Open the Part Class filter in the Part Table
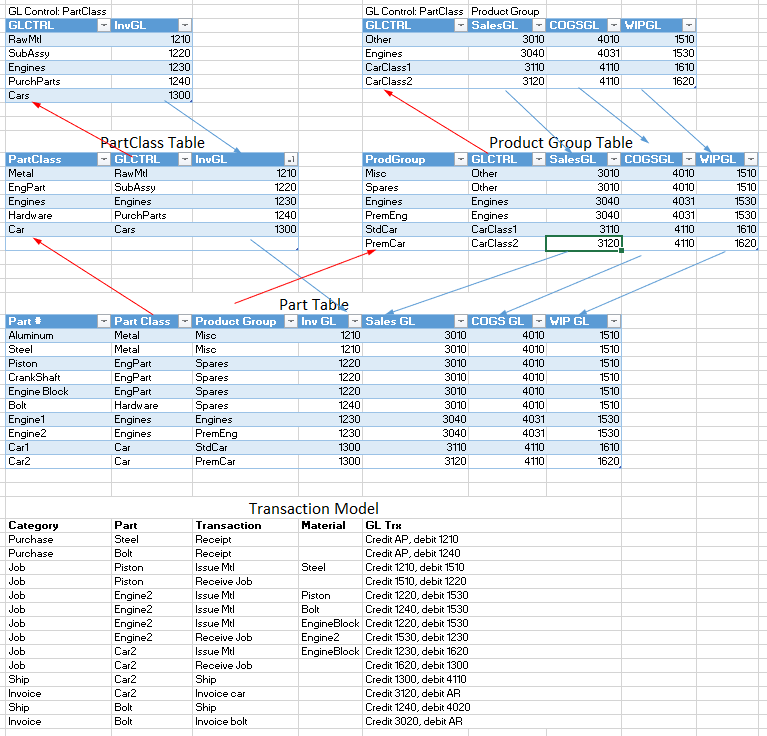Viewport: 767px width, 736px height. click(x=185, y=321)
